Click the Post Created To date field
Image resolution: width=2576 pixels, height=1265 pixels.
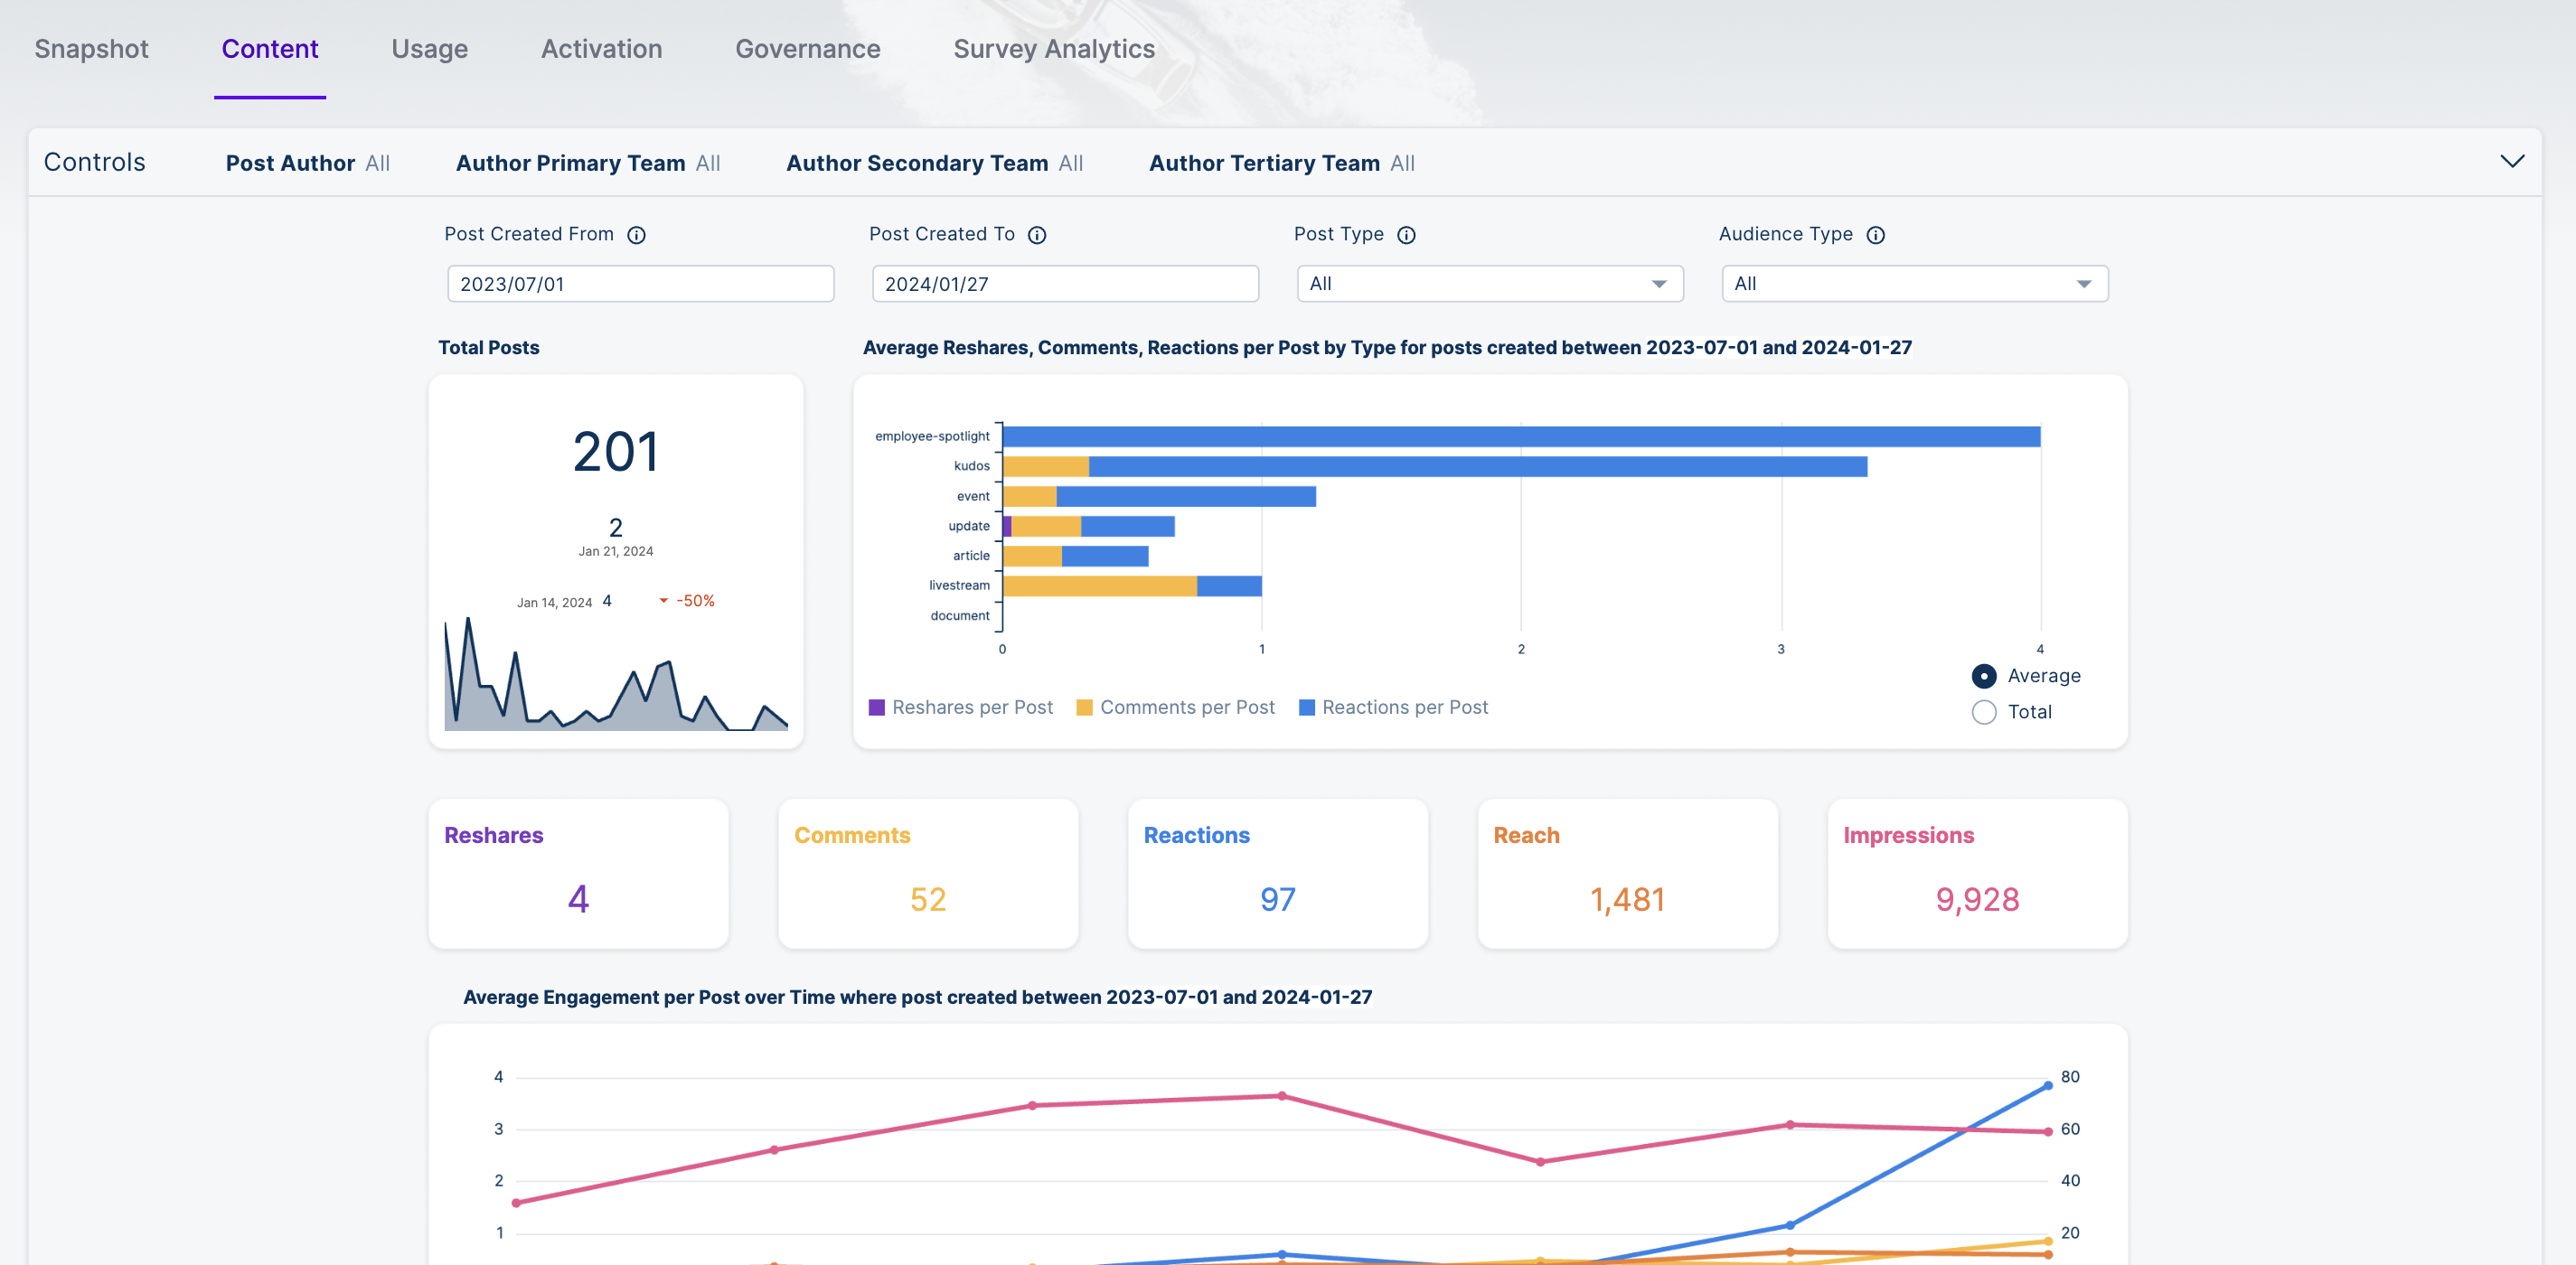[1065, 284]
